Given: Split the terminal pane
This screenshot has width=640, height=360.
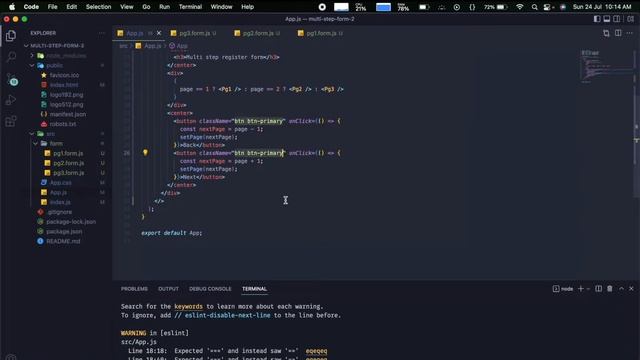Looking at the screenshot, I should (598, 289).
